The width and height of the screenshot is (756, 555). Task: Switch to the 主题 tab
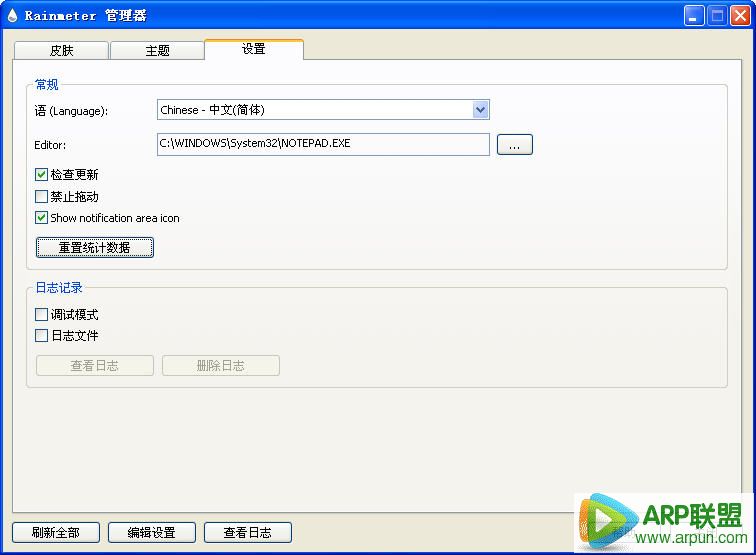click(157, 50)
